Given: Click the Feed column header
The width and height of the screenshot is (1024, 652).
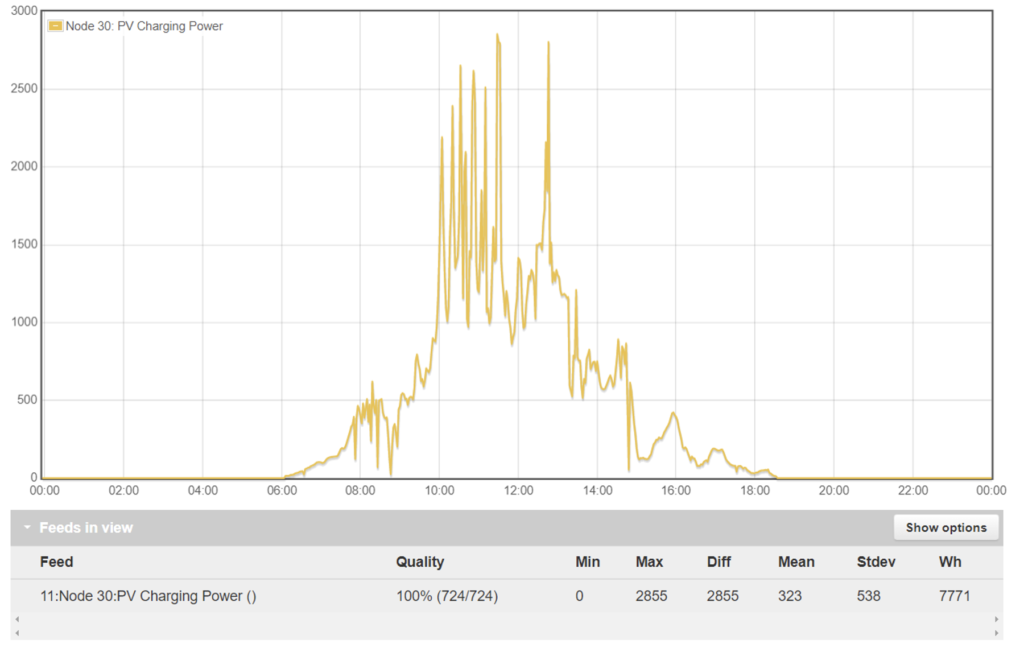Looking at the screenshot, I should [x=56, y=562].
